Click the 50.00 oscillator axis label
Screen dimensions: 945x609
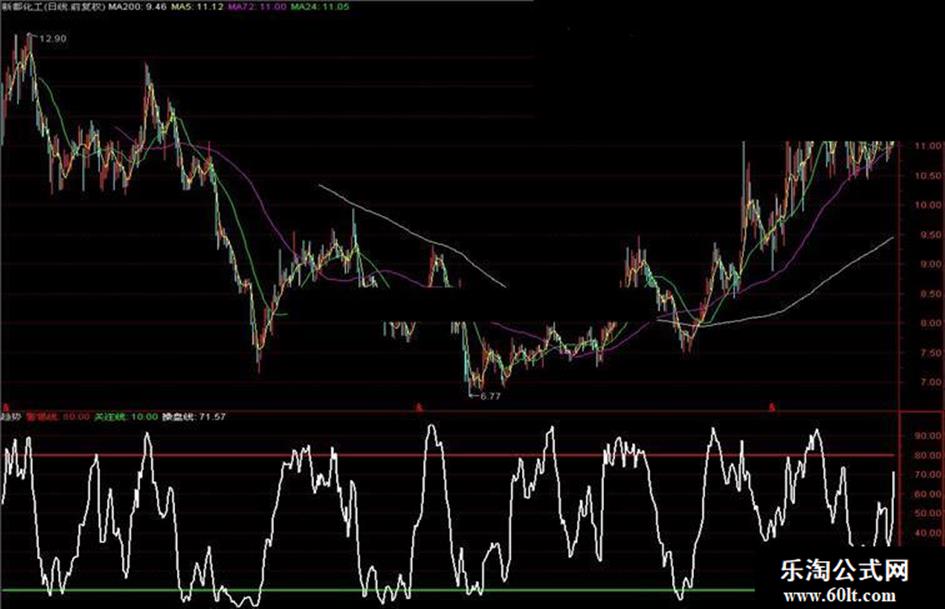pyautogui.click(x=928, y=514)
